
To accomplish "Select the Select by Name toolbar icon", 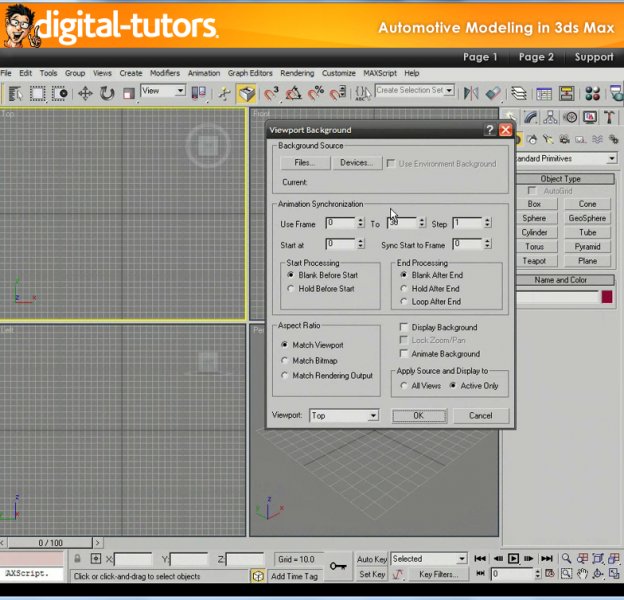I will [16, 94].
